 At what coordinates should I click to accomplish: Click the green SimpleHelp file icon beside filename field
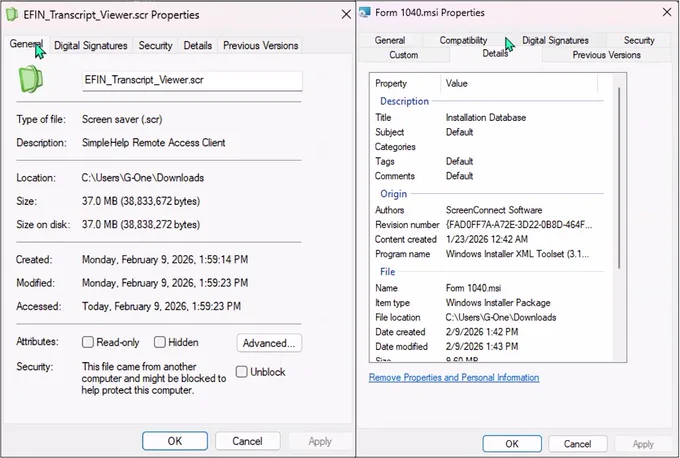(x=30, y=79)
